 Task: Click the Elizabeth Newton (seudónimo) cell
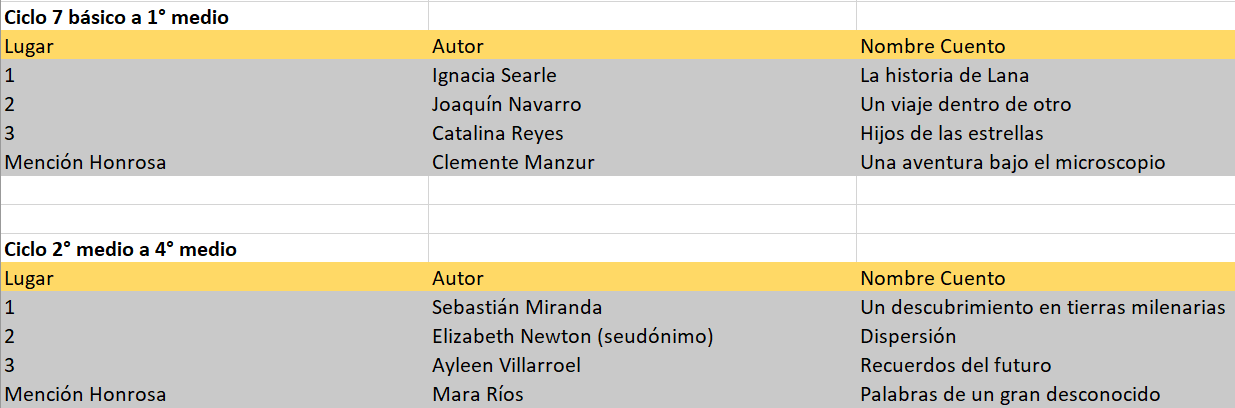(x=572, y=336)
